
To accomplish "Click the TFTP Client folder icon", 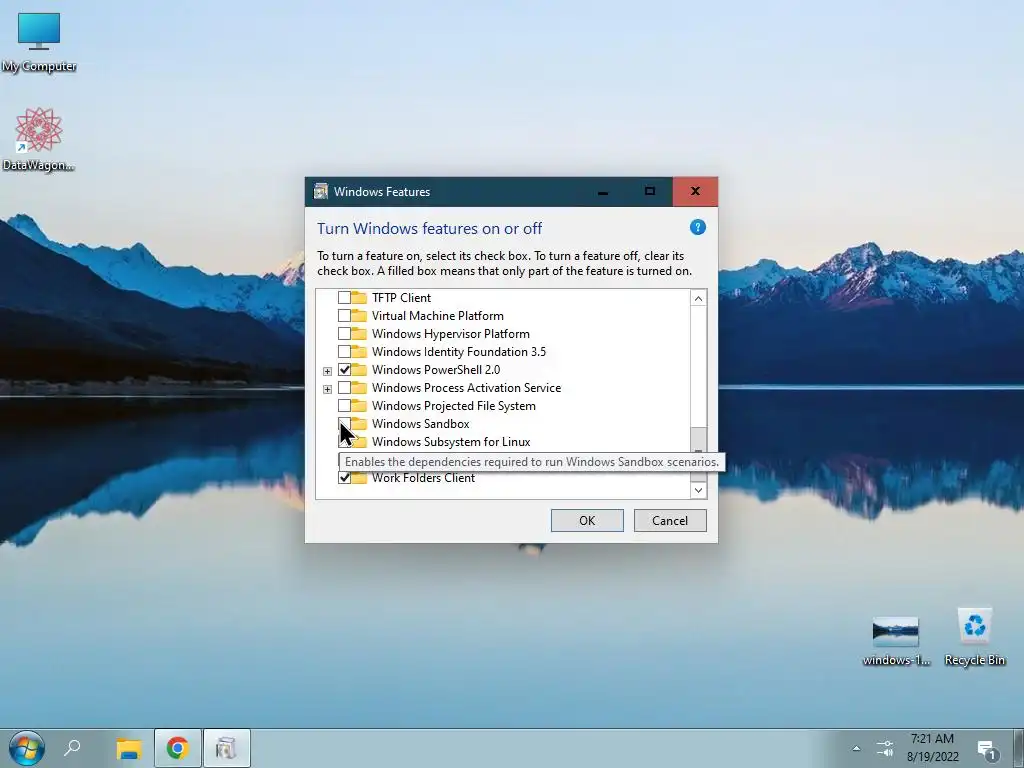I will click(359, 298).
